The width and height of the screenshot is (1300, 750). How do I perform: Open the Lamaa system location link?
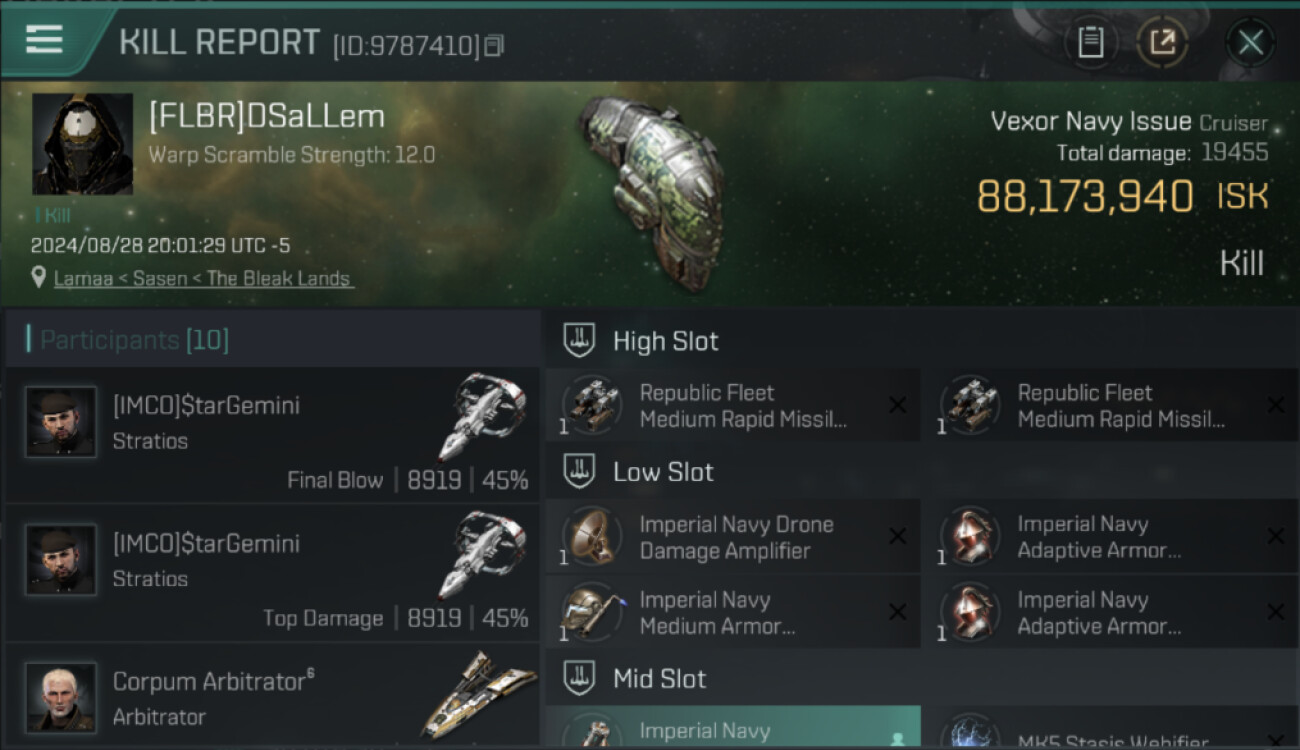202,278
